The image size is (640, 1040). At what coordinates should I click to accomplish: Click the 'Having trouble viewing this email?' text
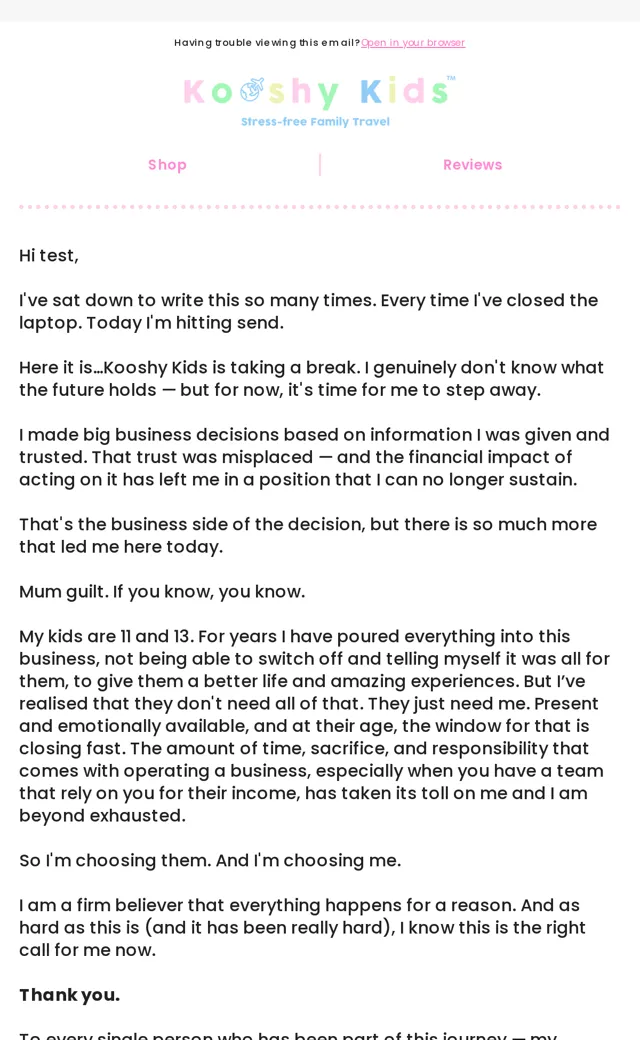[x=267, y=42]
